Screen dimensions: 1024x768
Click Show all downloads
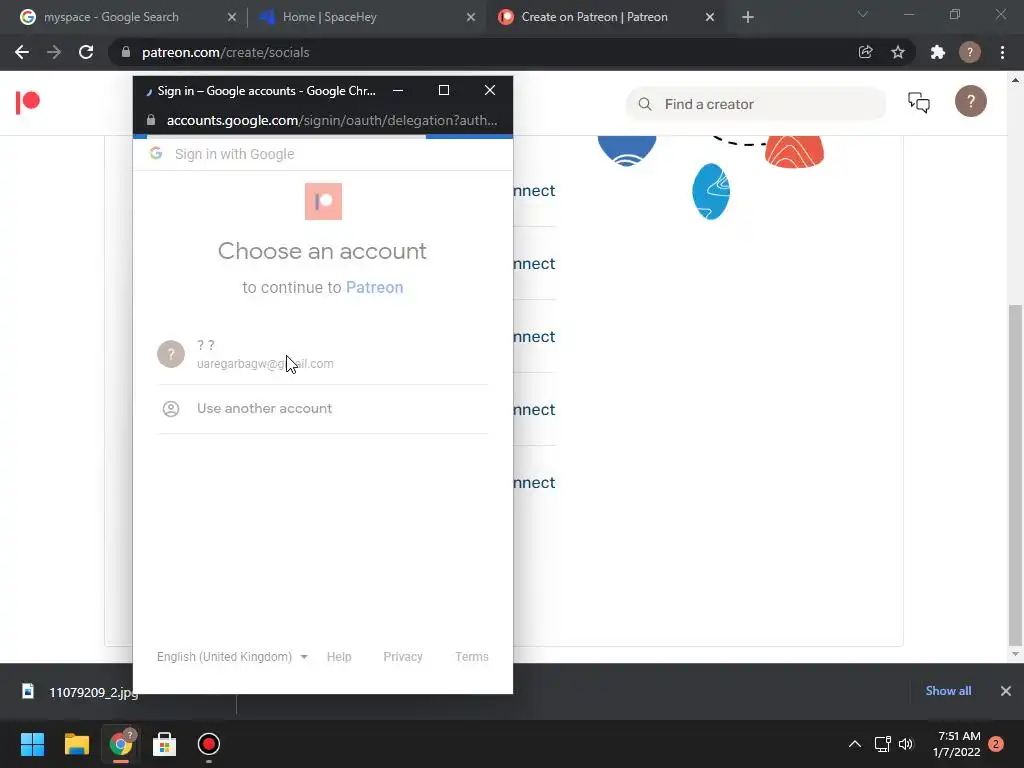coord(948,691)
